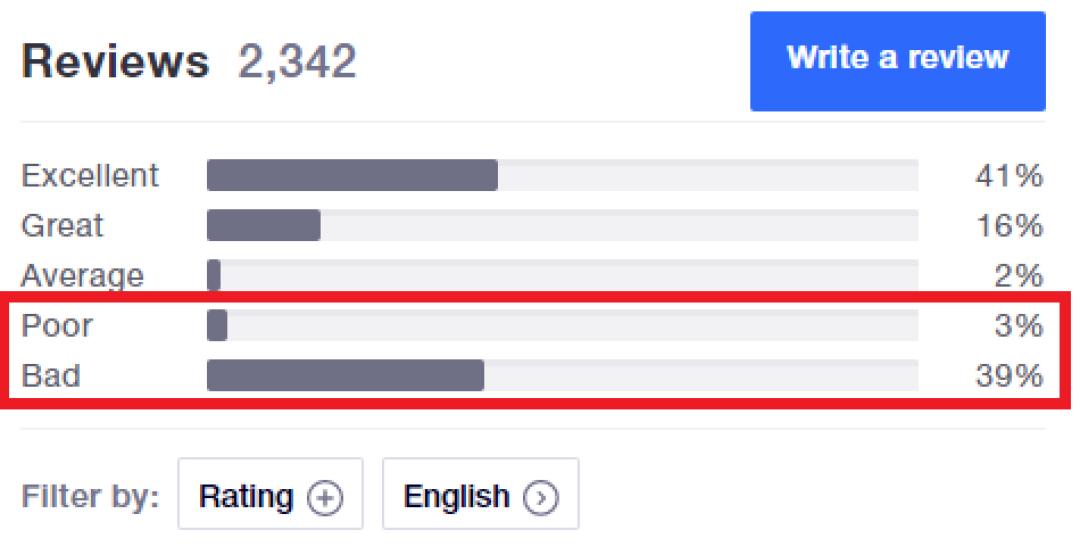Click the Write a review button
Image resolution: width=1080 pixels, height=555 pixels.
tap(897, 60)
